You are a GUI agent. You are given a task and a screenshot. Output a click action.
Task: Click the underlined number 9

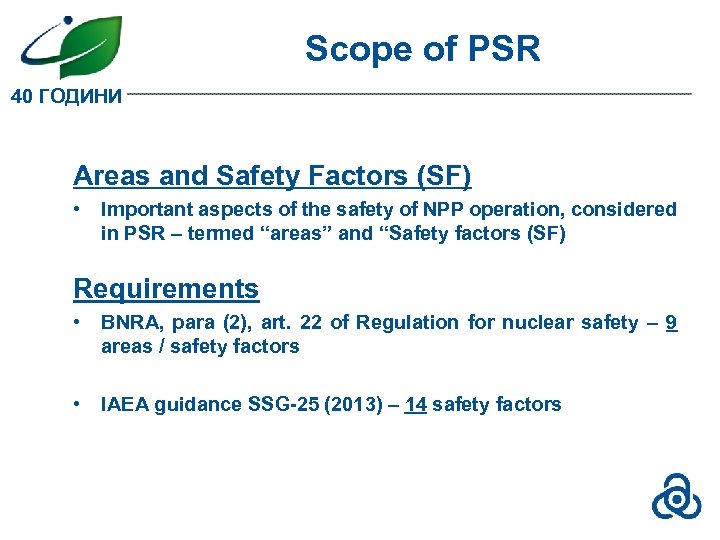click(x=671, y=322)
